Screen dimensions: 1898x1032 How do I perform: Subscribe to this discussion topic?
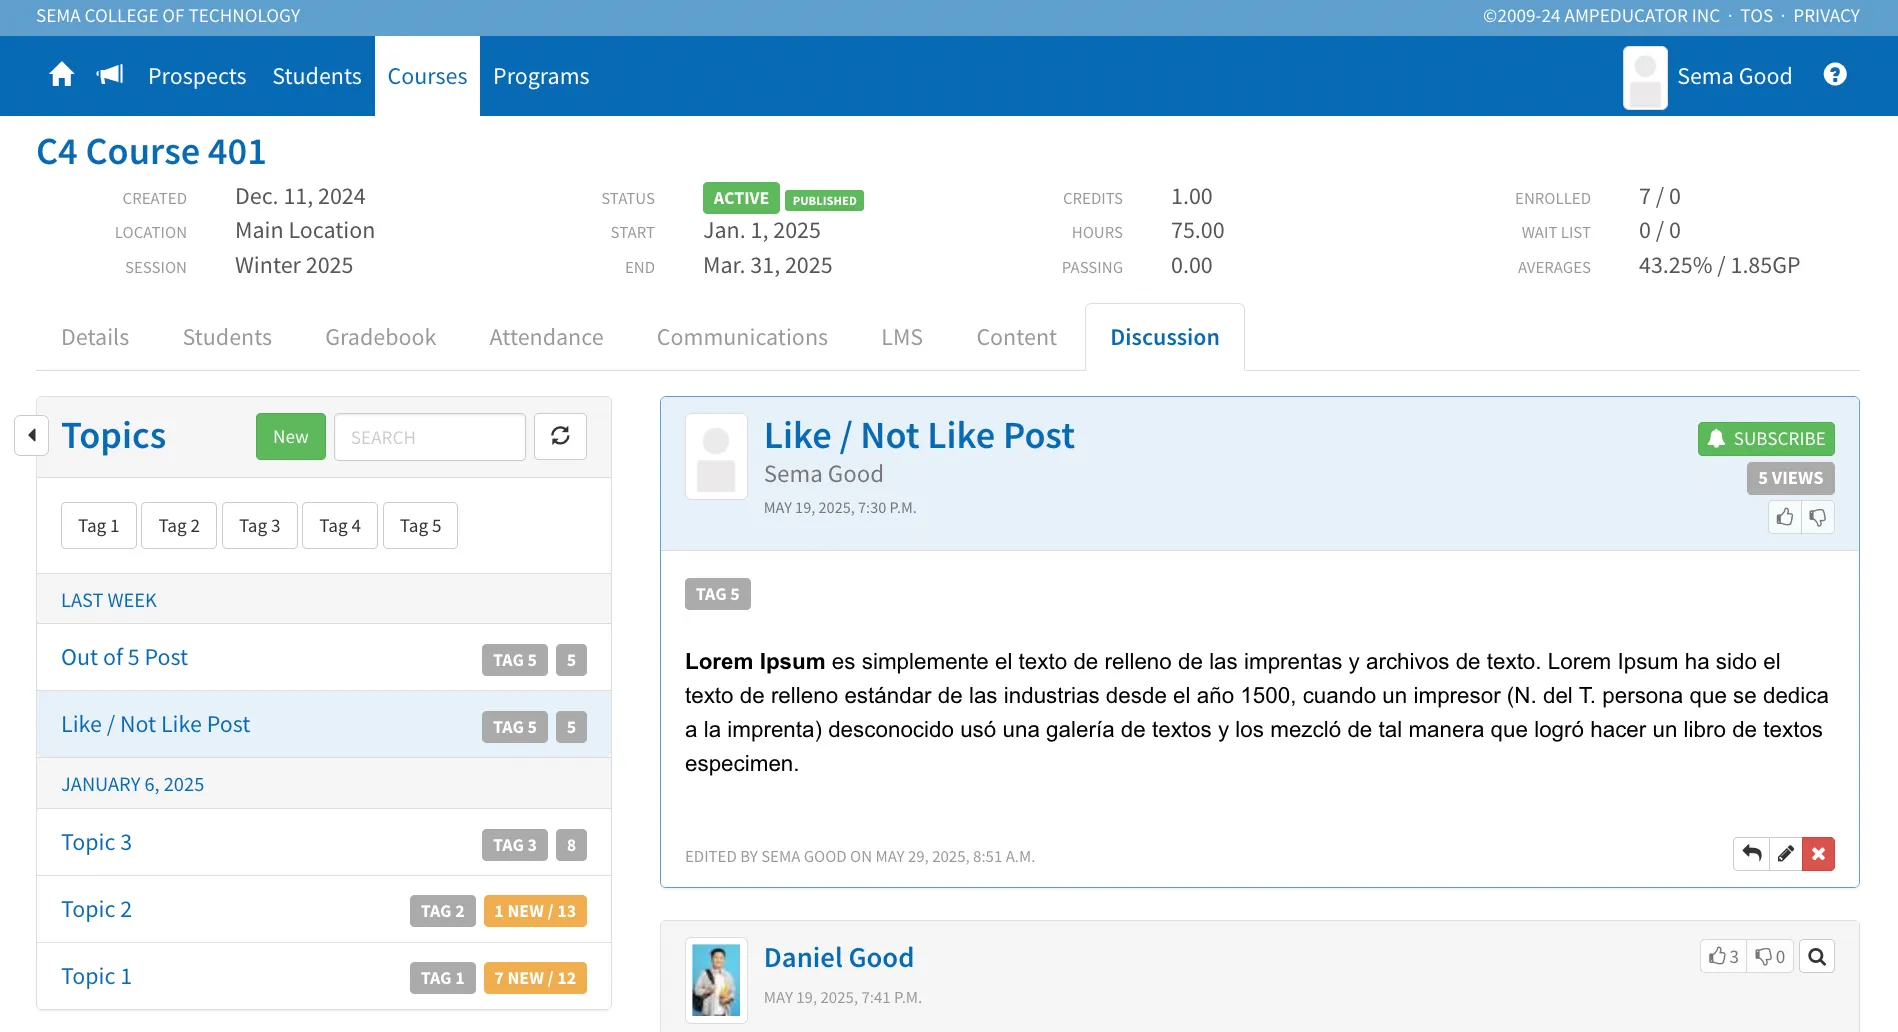(1766, 438)
